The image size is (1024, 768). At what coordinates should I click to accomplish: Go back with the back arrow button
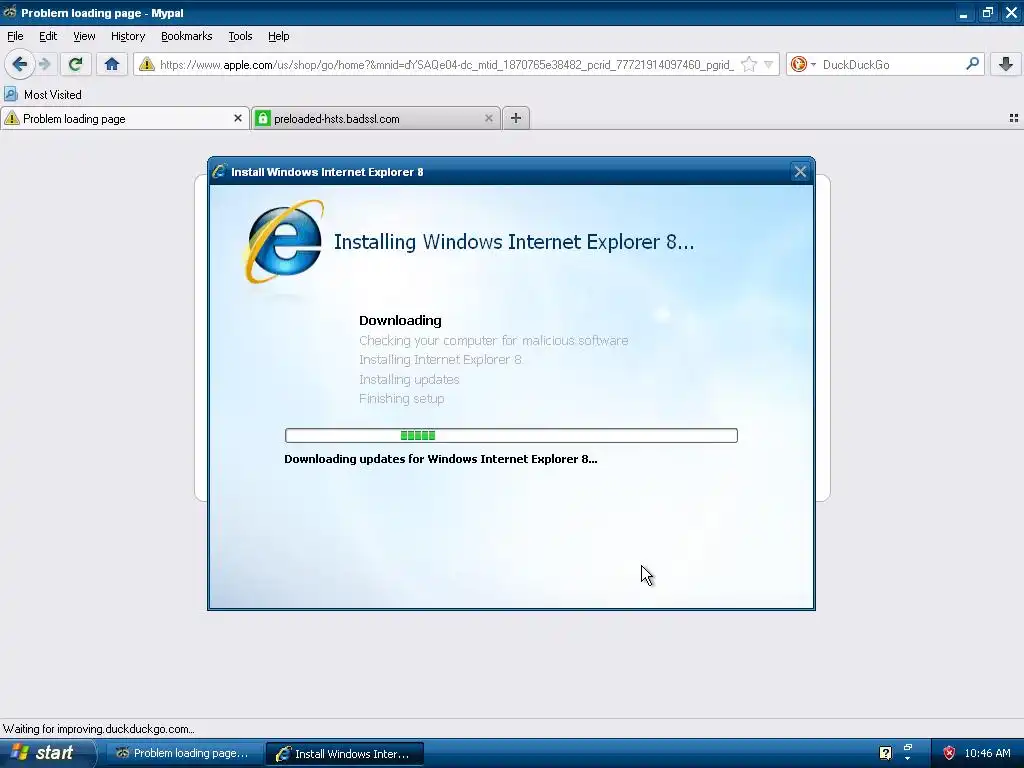pos(20,64)
